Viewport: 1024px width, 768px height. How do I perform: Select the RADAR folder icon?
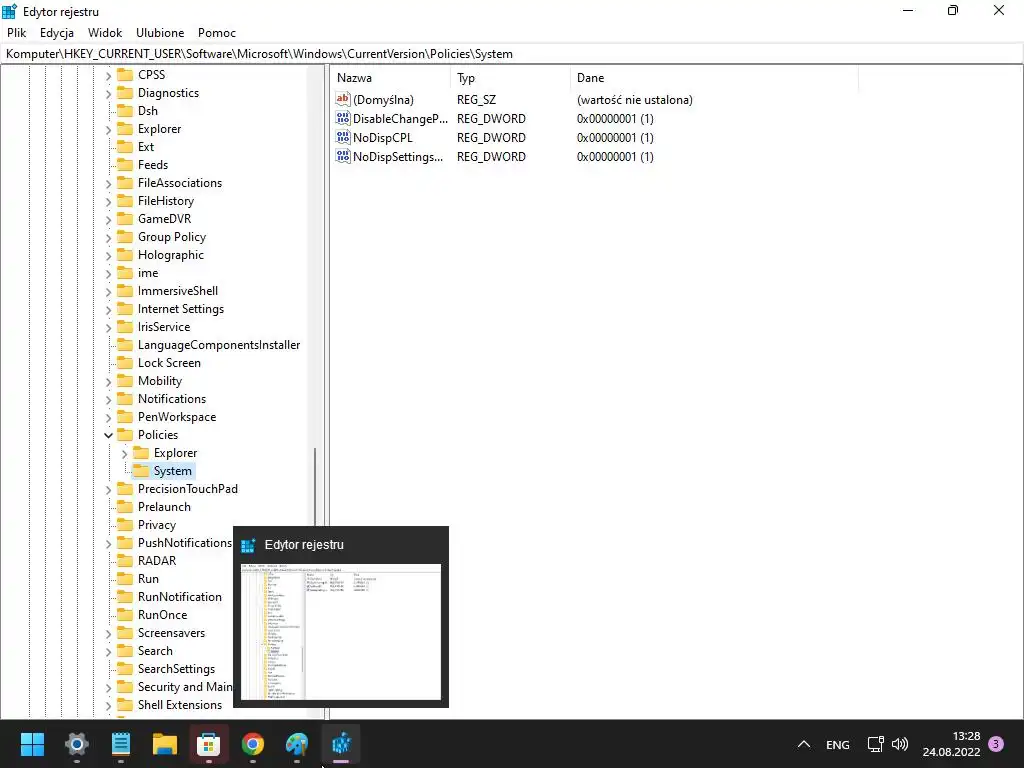(x=125, y=560)
